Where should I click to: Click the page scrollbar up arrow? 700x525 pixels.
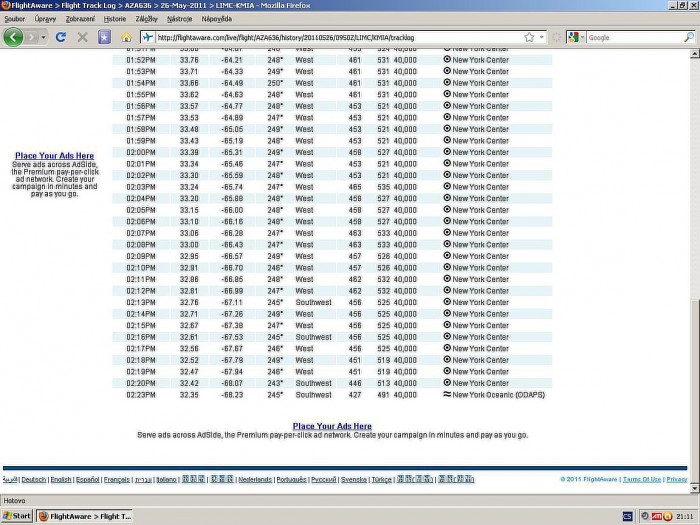coord(695,54)
